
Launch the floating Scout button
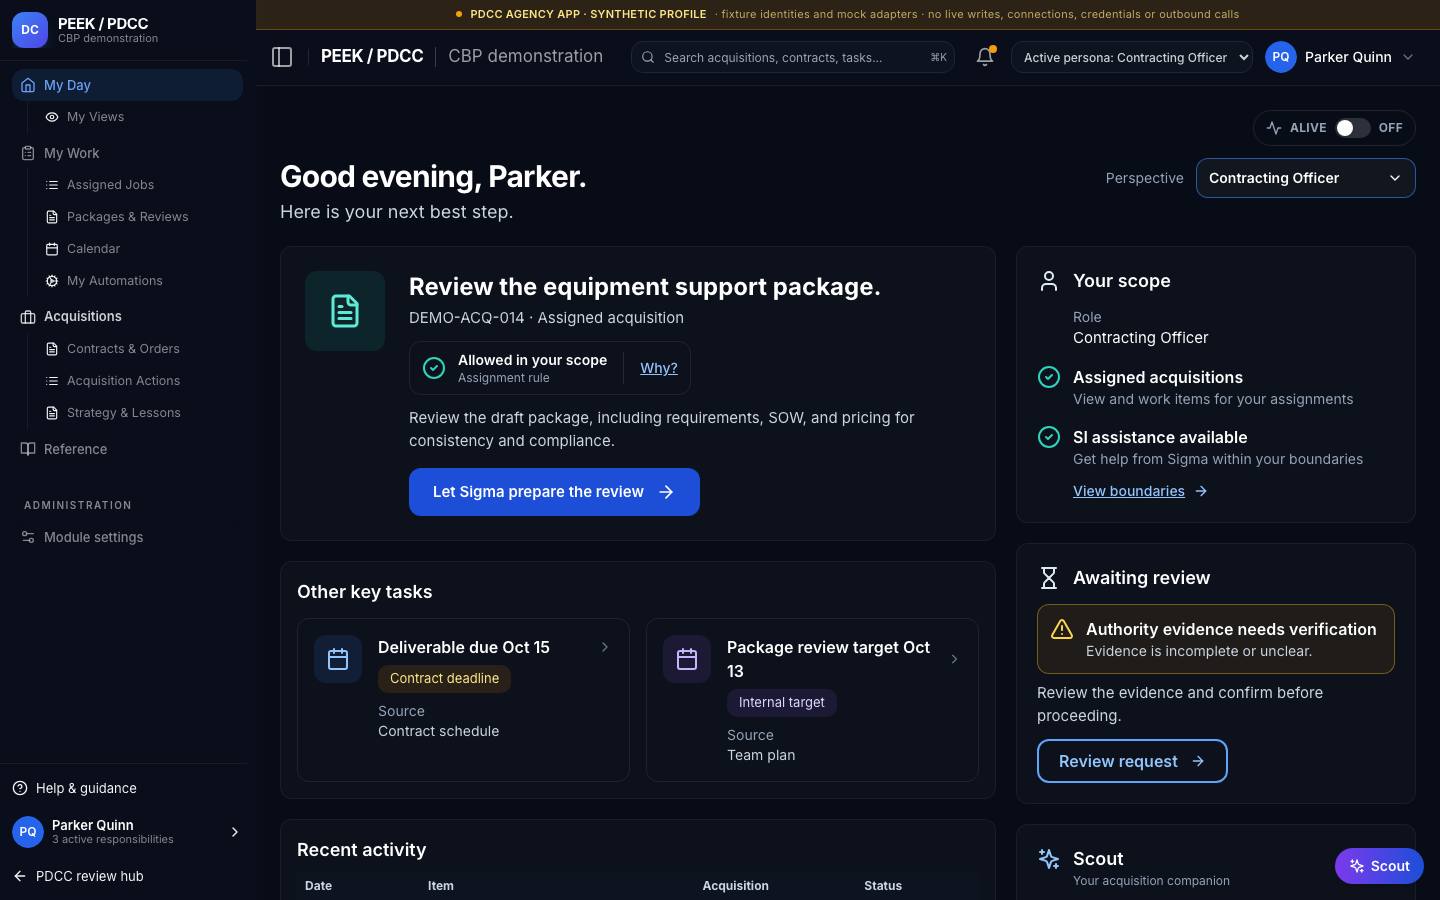click(1379, 866)
